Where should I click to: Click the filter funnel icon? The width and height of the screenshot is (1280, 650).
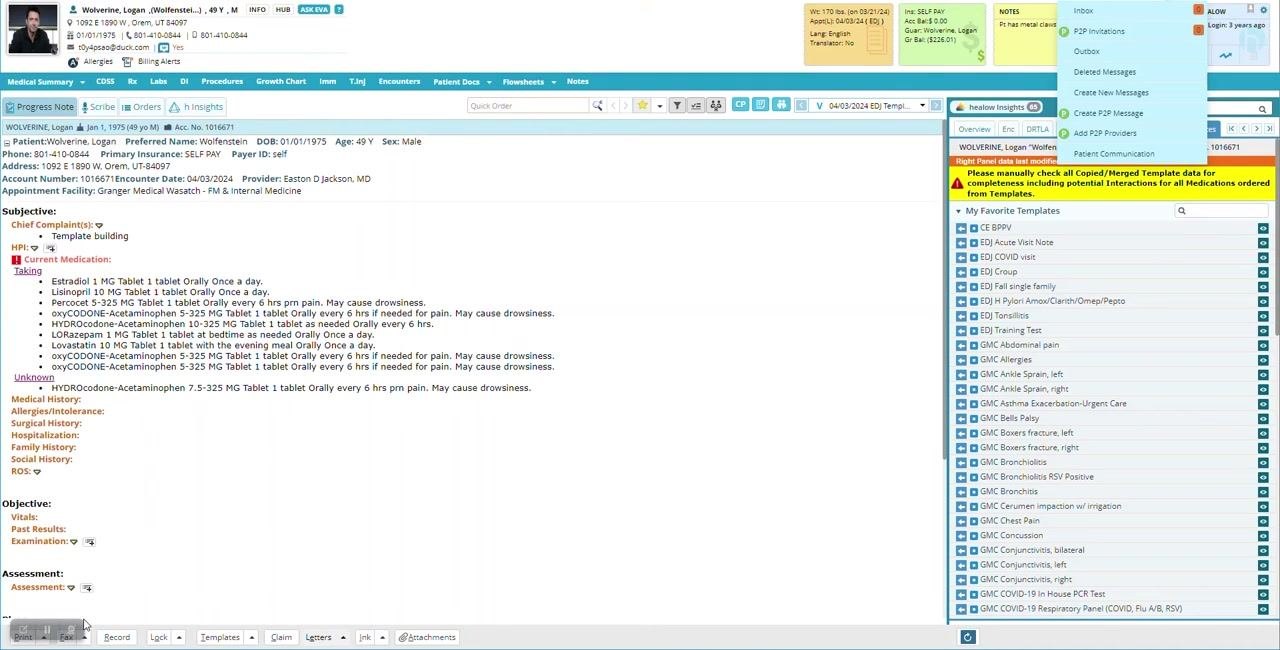(677, 106)
